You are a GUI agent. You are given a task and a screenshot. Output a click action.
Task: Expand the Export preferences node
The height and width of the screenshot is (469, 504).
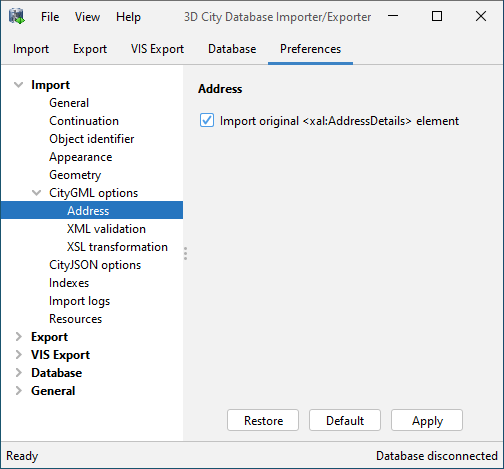[x=19, y=337]
